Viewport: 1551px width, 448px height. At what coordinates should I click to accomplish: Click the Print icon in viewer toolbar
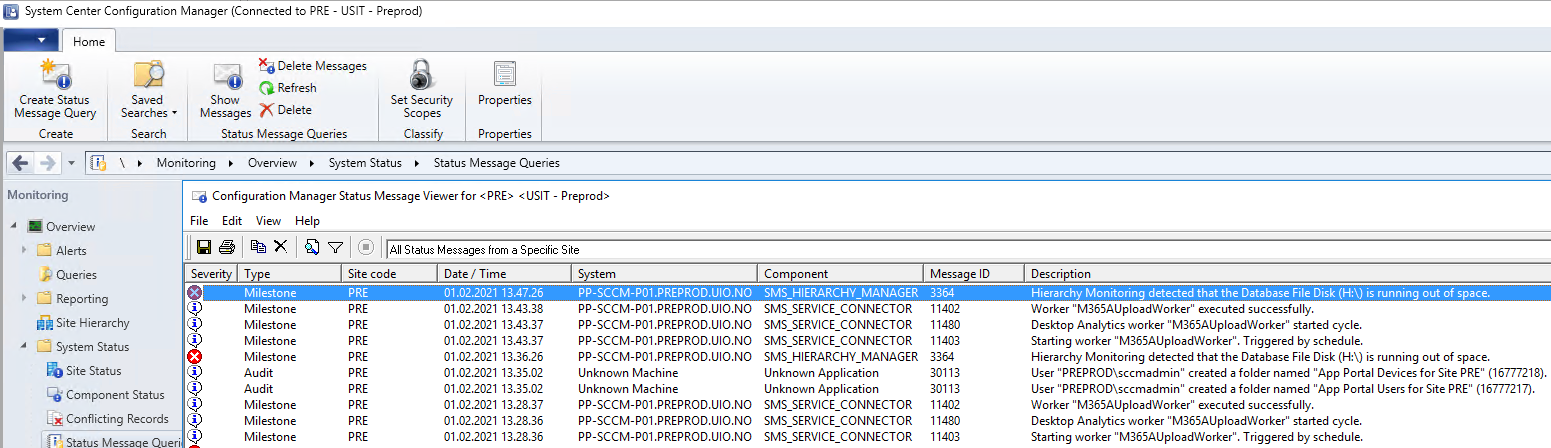click(227, 247)
